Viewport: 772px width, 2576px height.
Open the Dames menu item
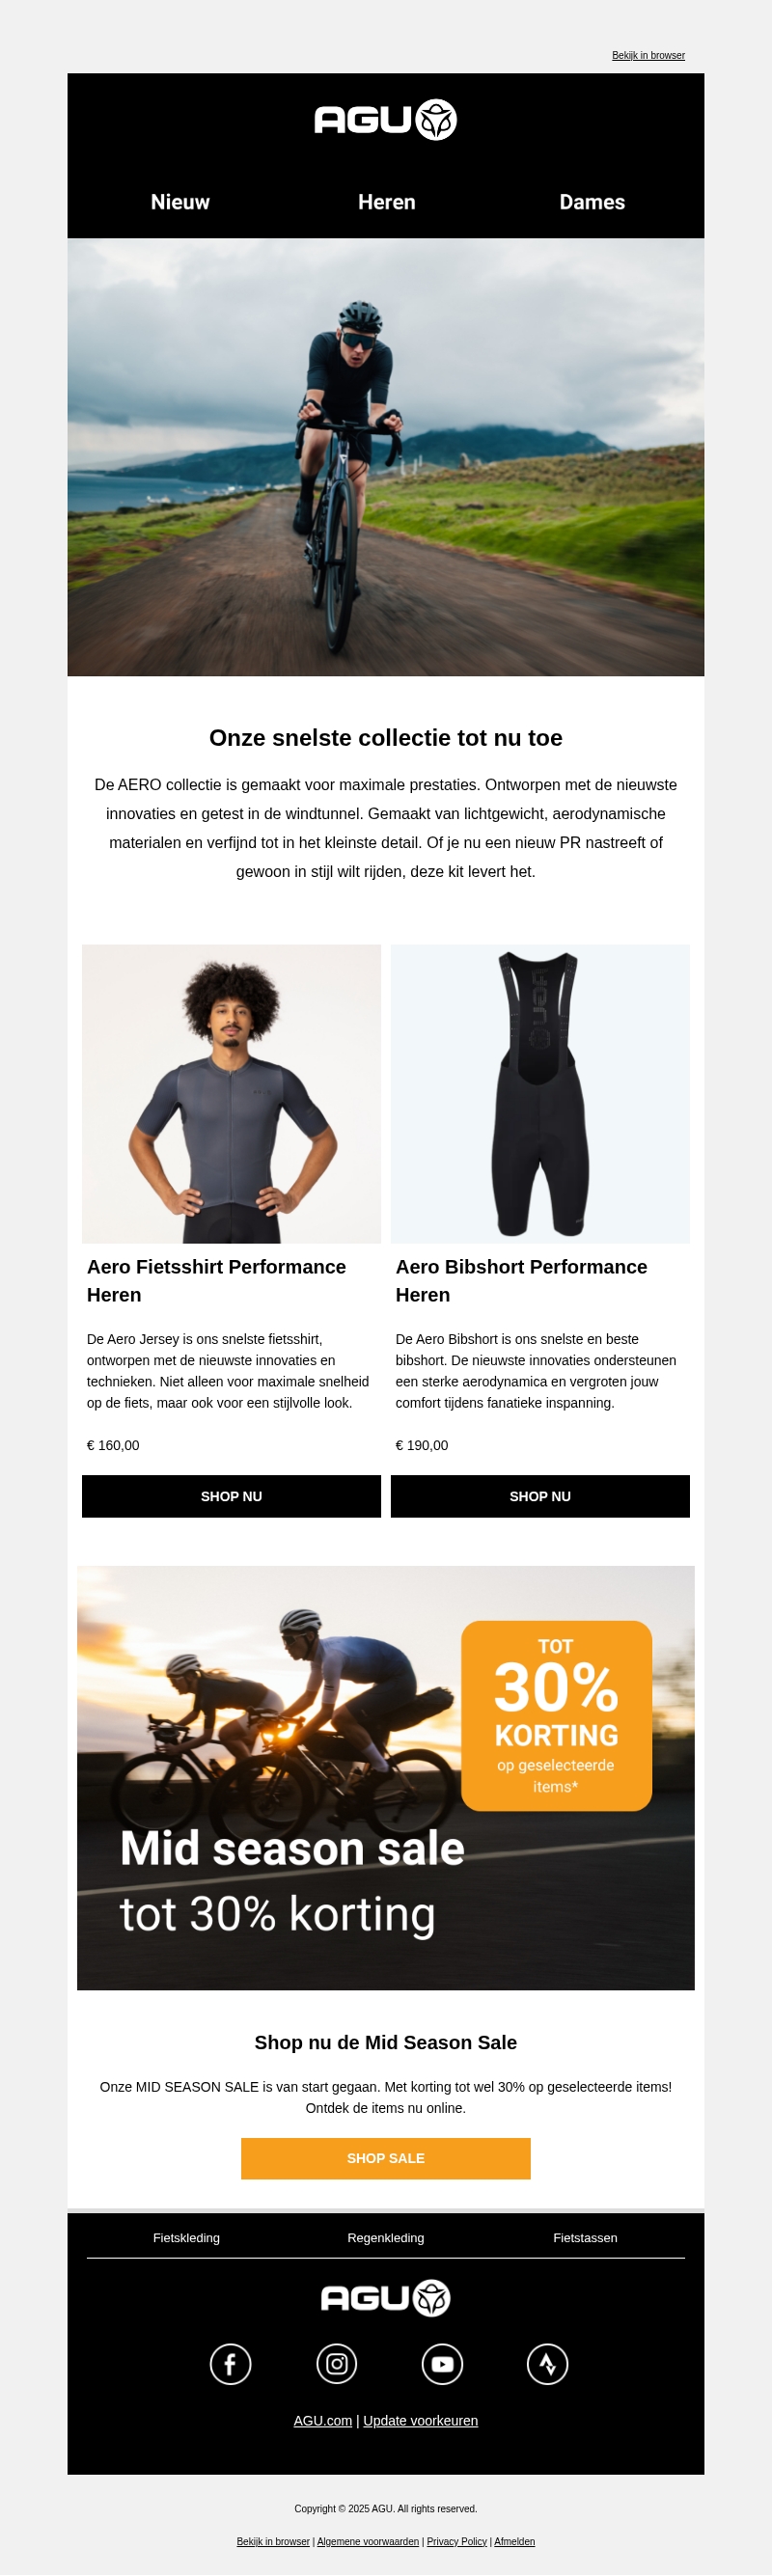(x=592, y=202)
